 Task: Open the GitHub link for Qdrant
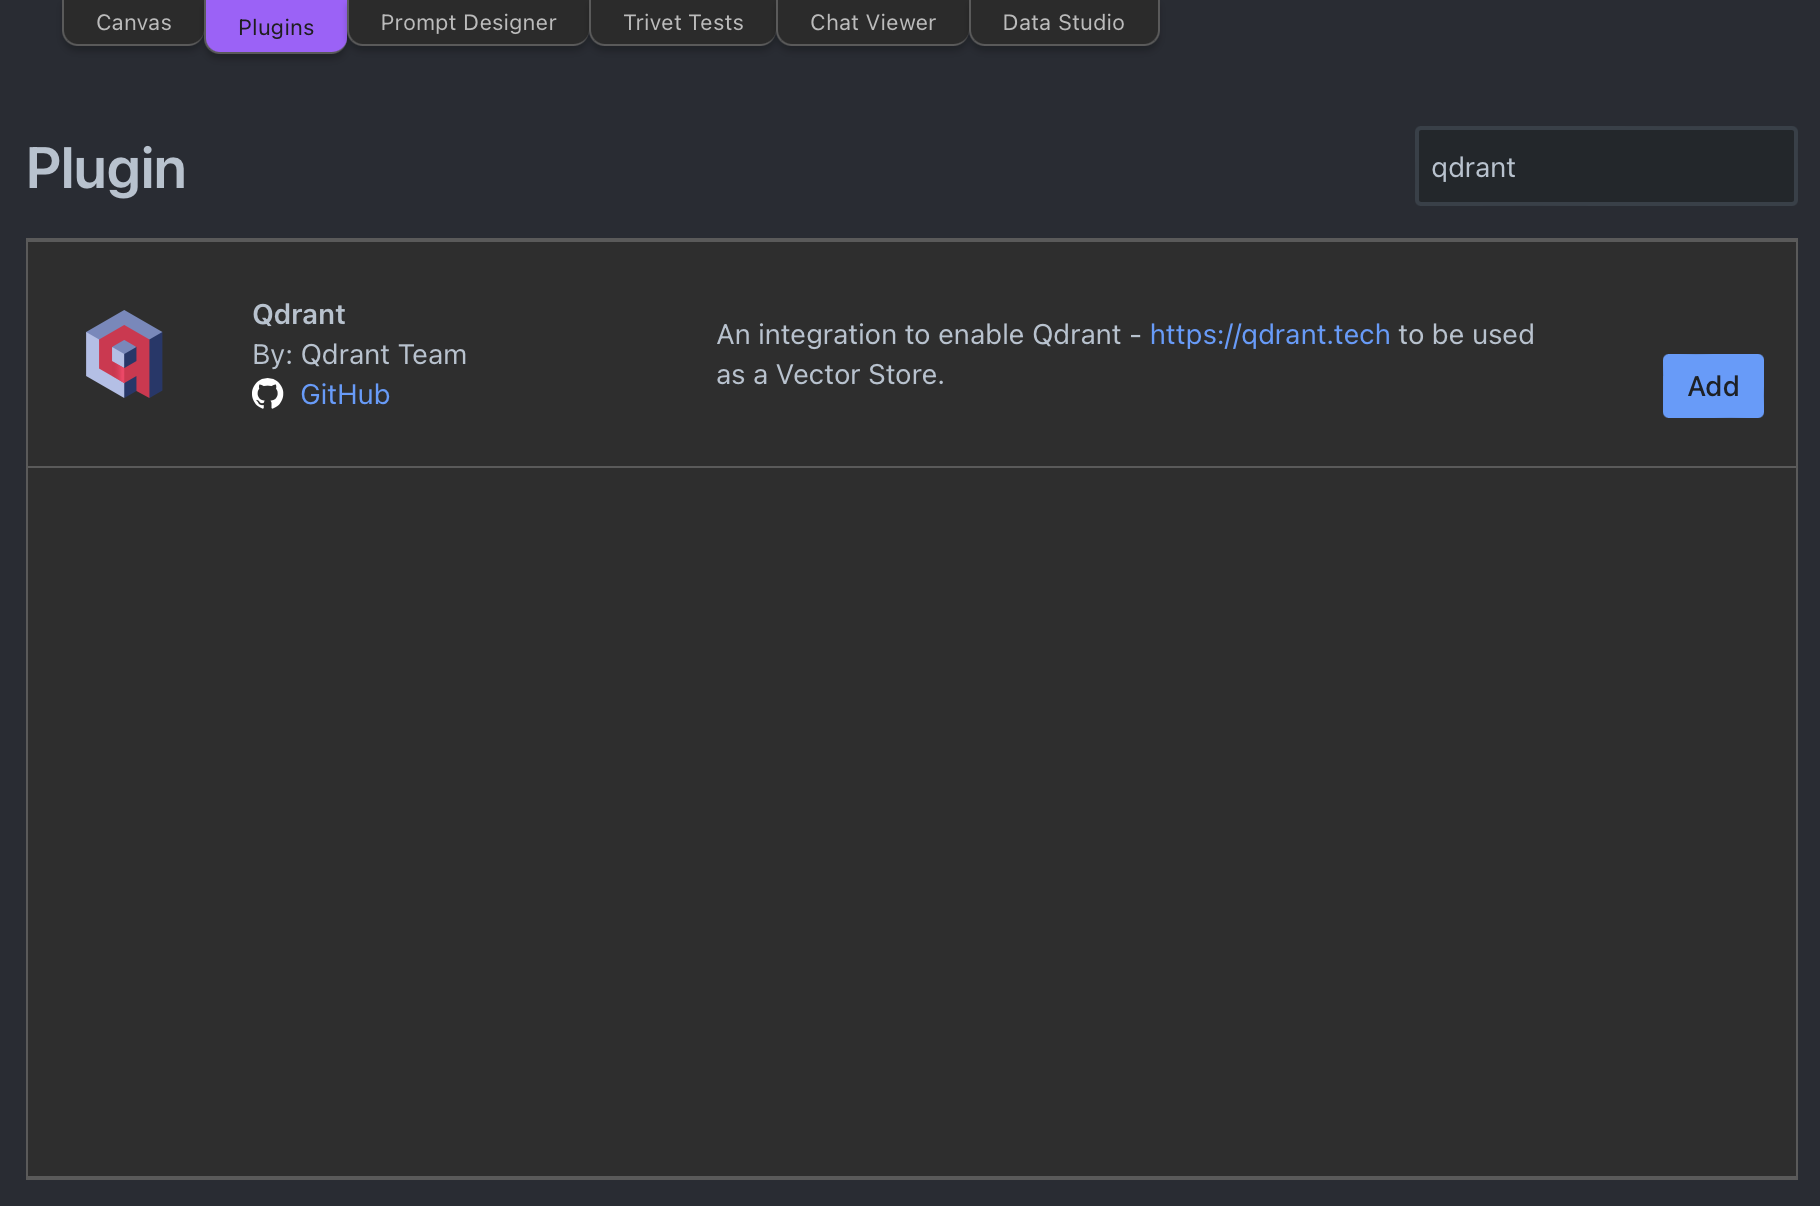pyautogui.click(x=345, y=394)
